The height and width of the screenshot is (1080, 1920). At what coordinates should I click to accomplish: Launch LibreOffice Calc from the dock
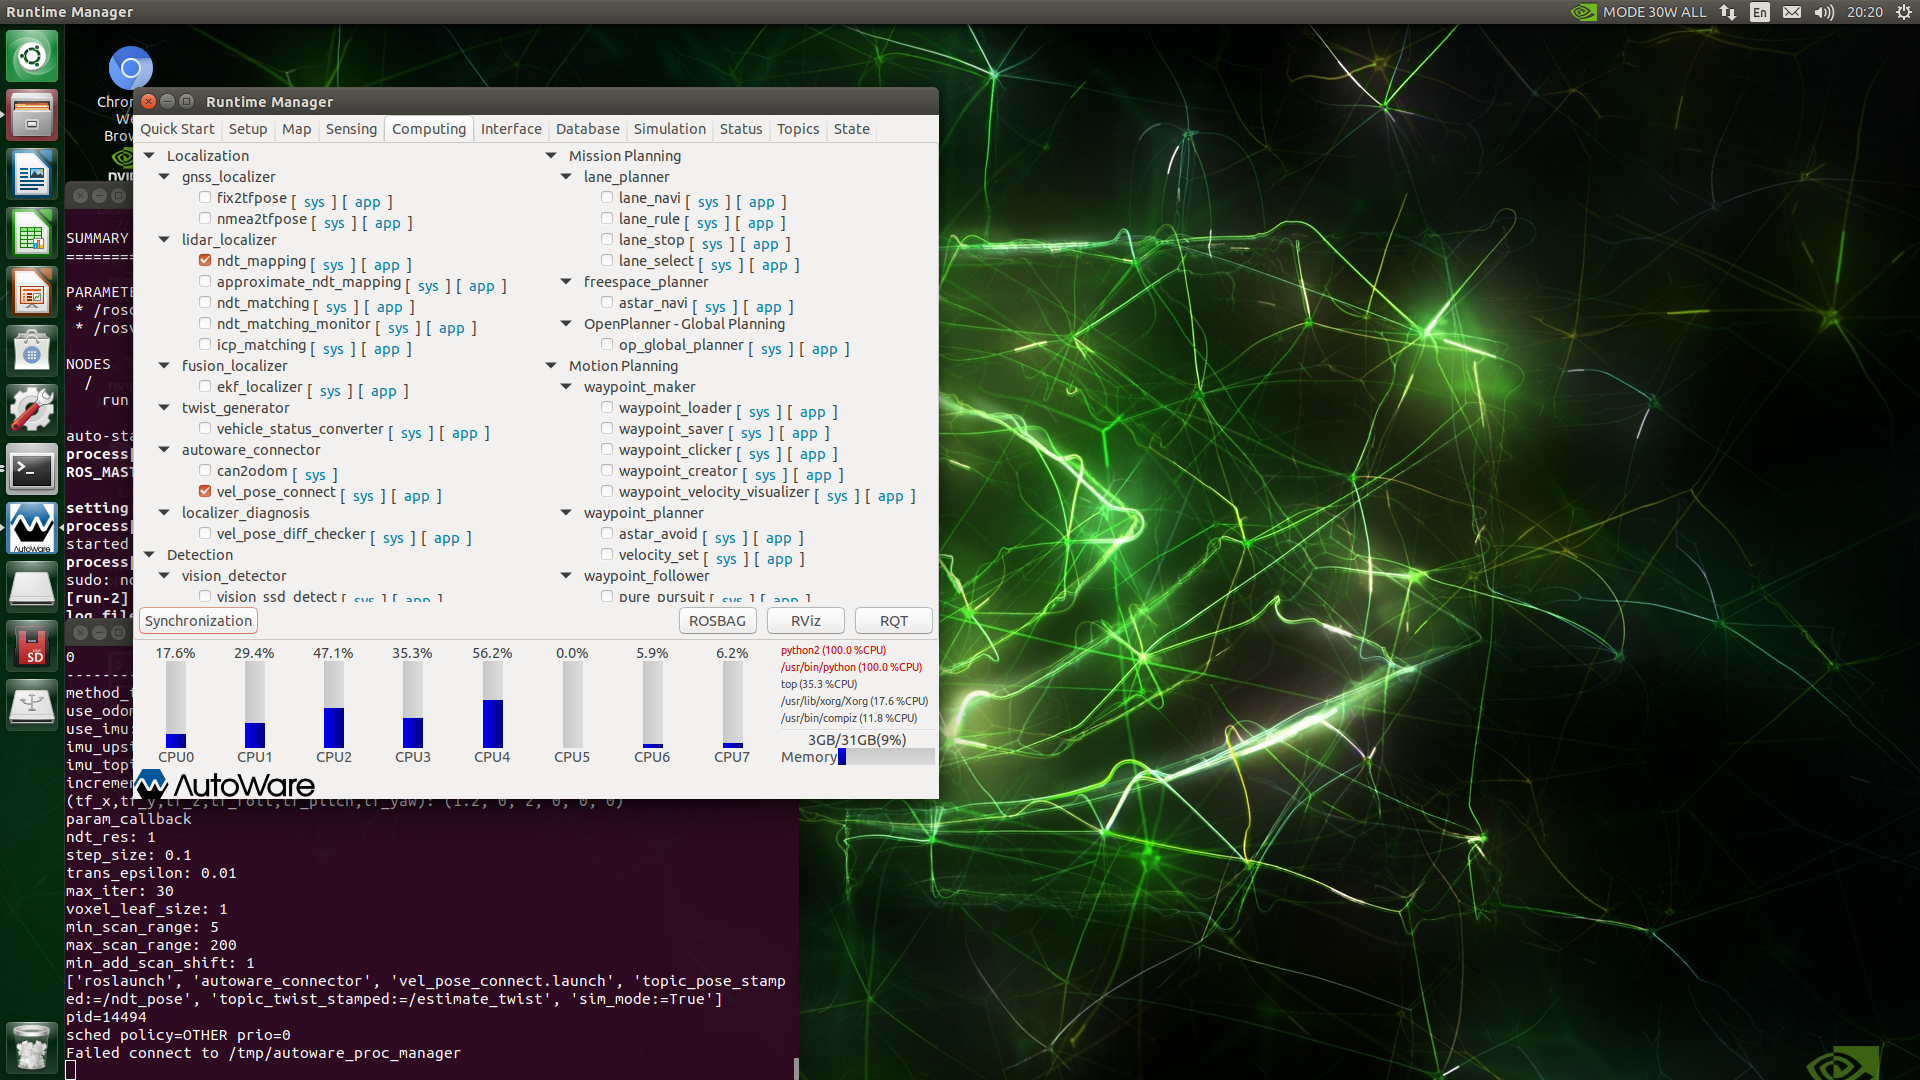click(x=32, y=234)
